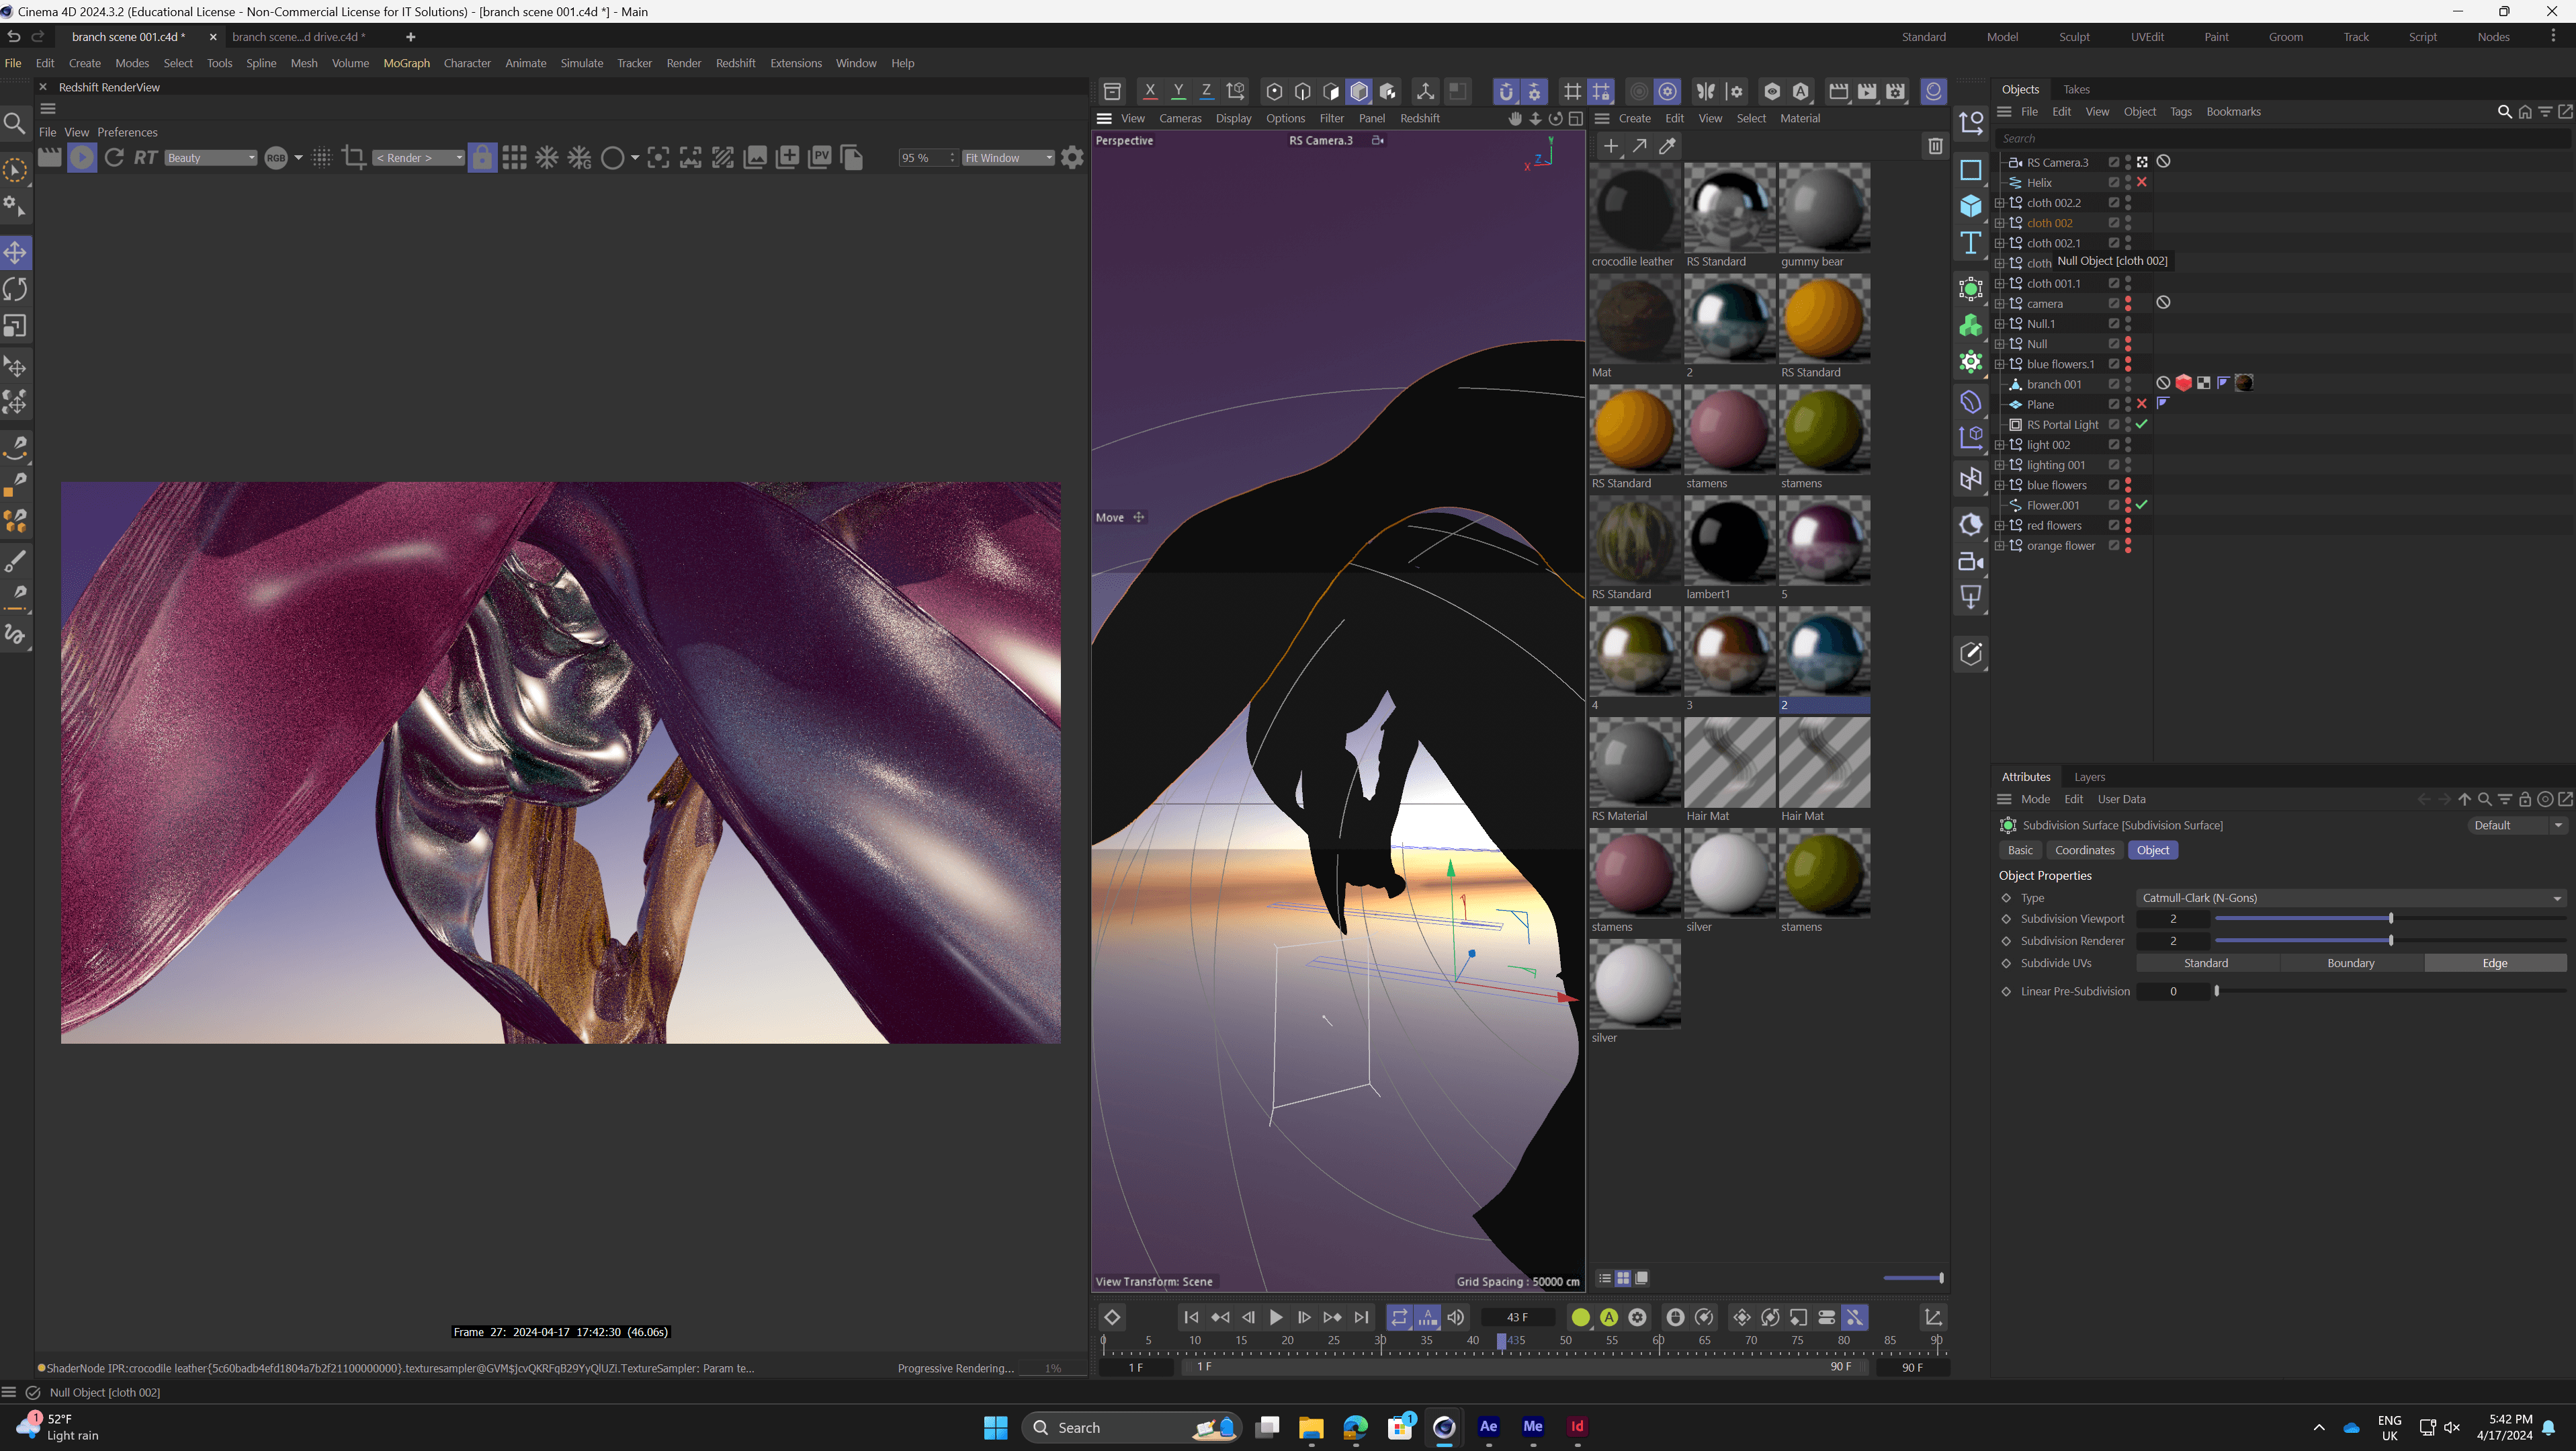Toggle layer checkbox for cloth 002.2
This screenshot has width=2576, height=1451.
point(2114,203)
